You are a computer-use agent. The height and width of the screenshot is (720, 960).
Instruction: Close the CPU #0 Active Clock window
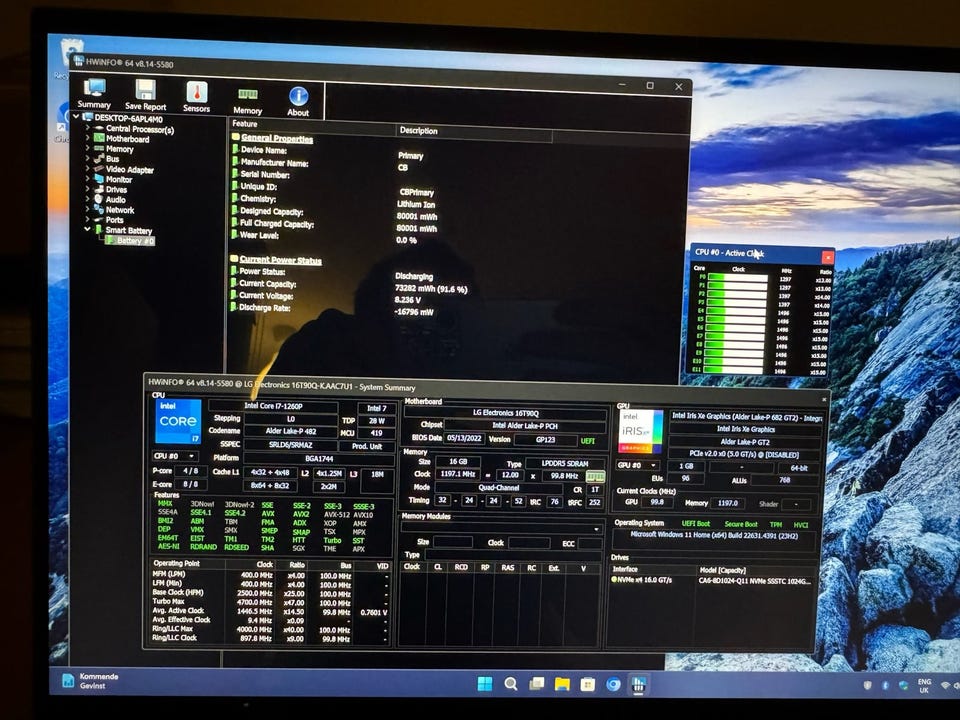[x=827, y=257]
